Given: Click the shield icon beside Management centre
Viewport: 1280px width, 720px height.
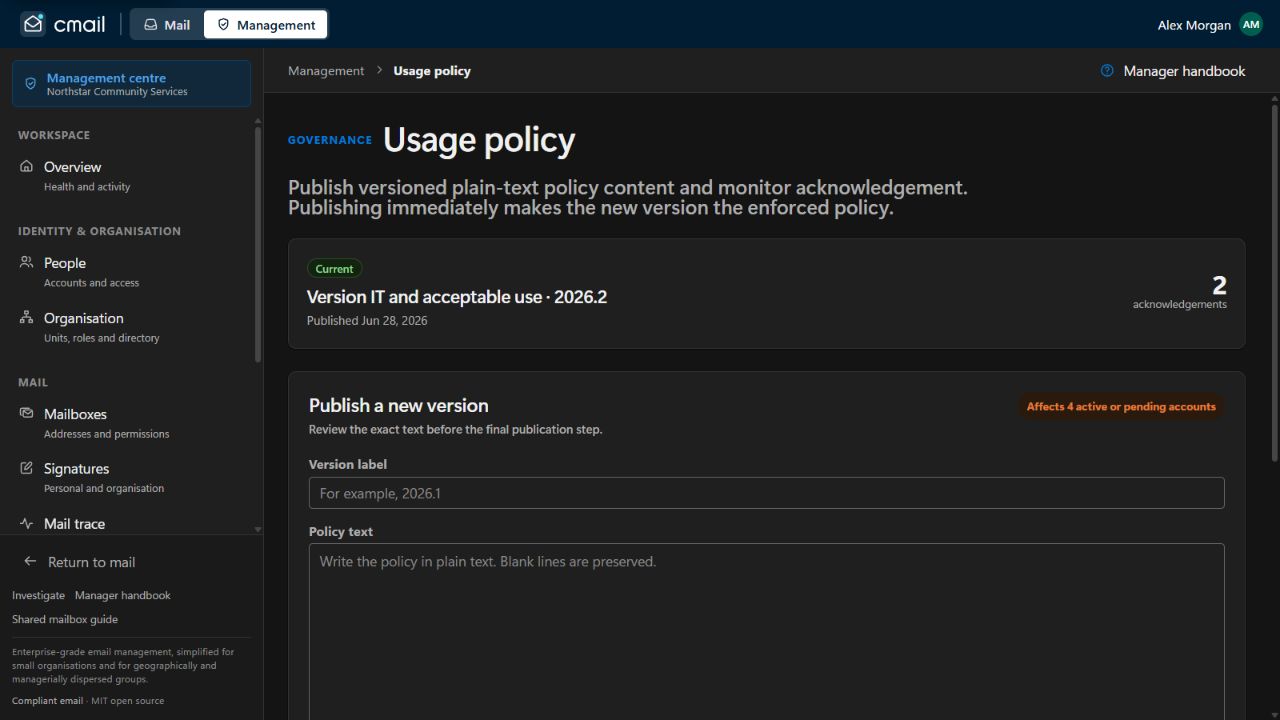Looking at the screenshot, I should pos(30,84).
